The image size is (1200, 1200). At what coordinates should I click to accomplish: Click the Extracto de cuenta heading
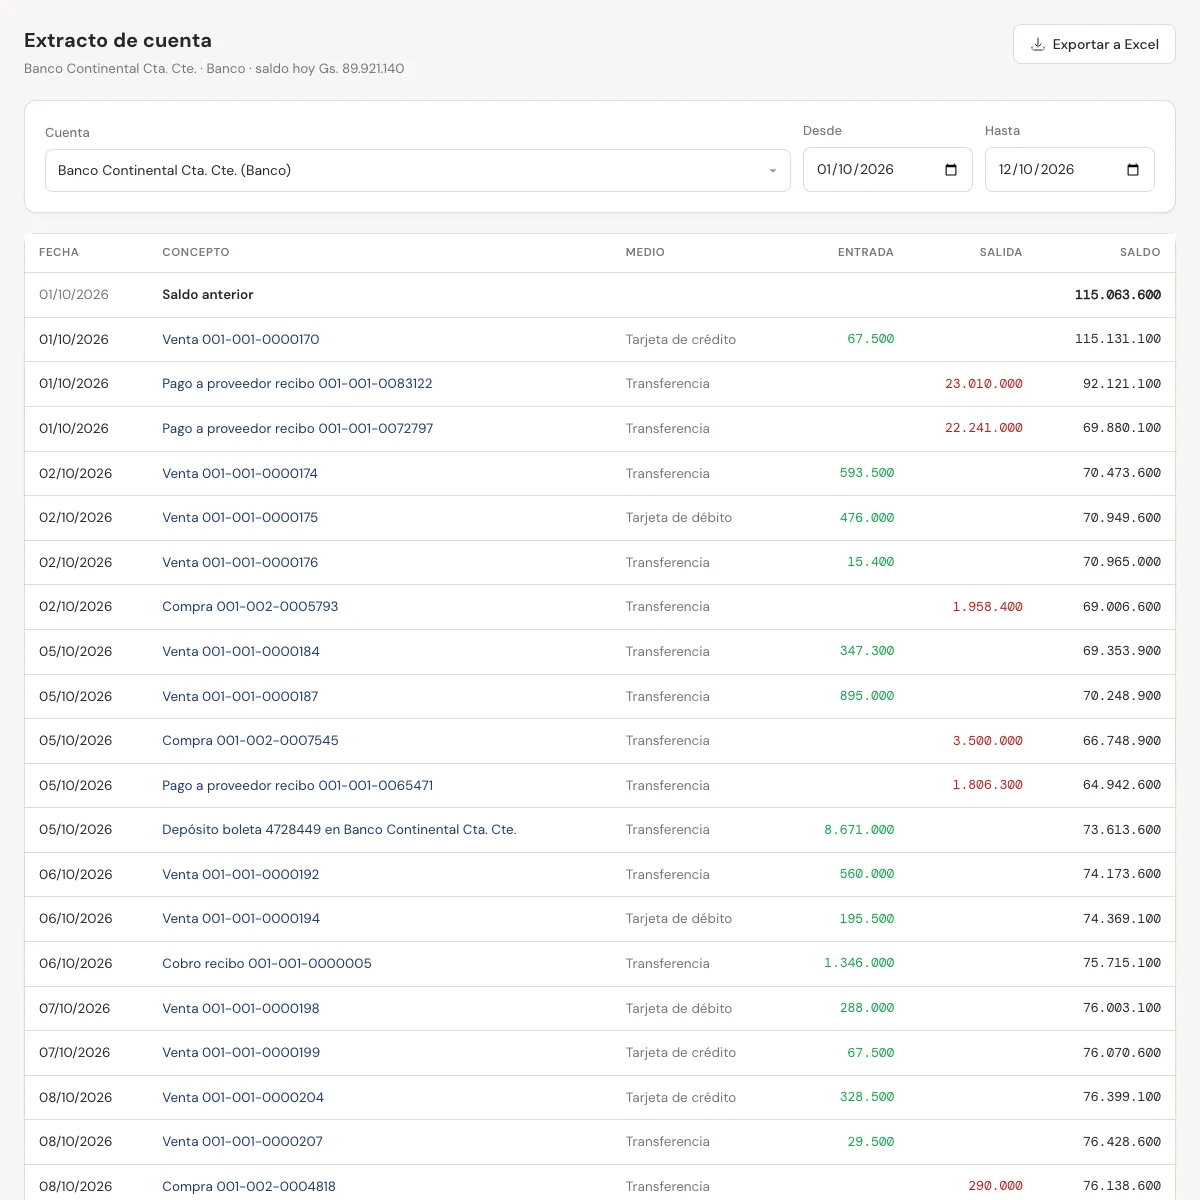tap(118, 41)
